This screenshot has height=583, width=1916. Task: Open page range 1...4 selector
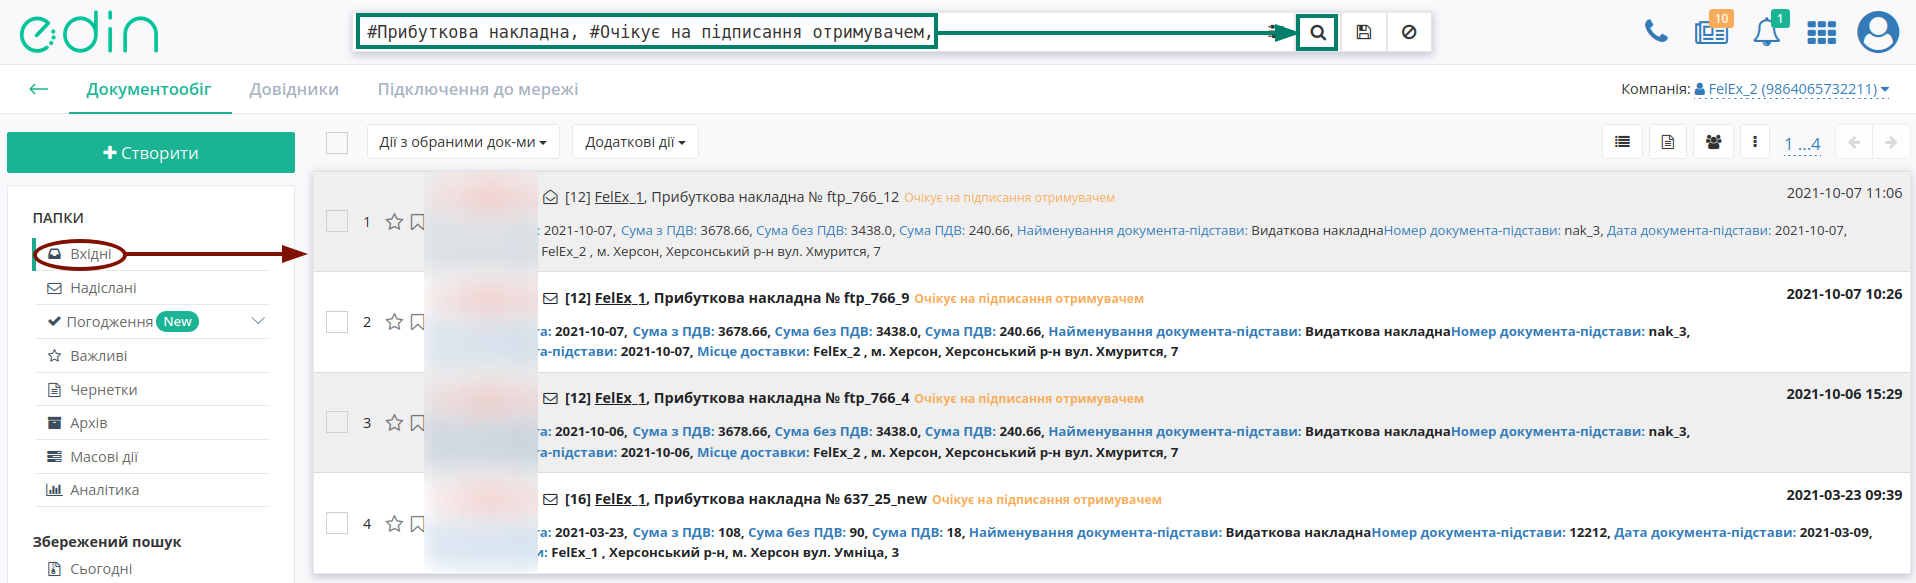(x=1802, y=144)
